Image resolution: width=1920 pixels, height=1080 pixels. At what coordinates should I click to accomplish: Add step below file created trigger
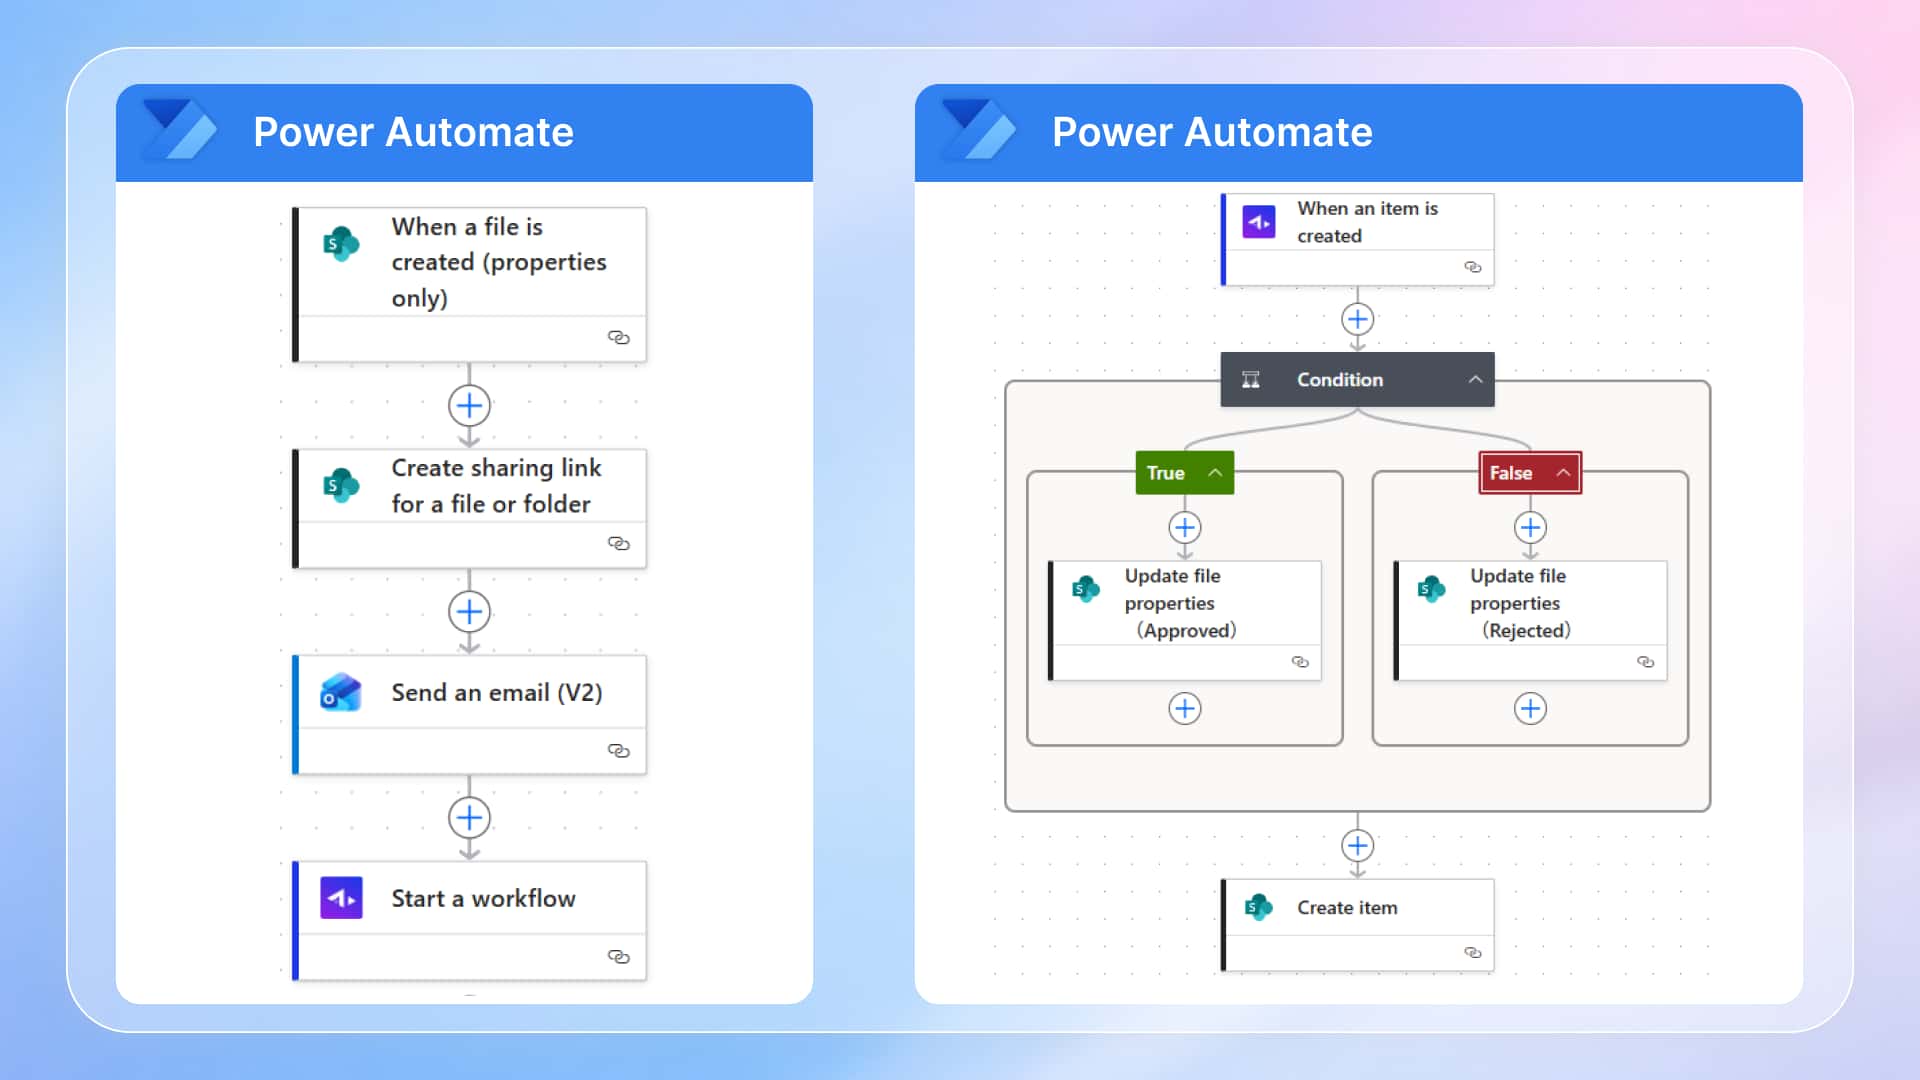point(469,406)
